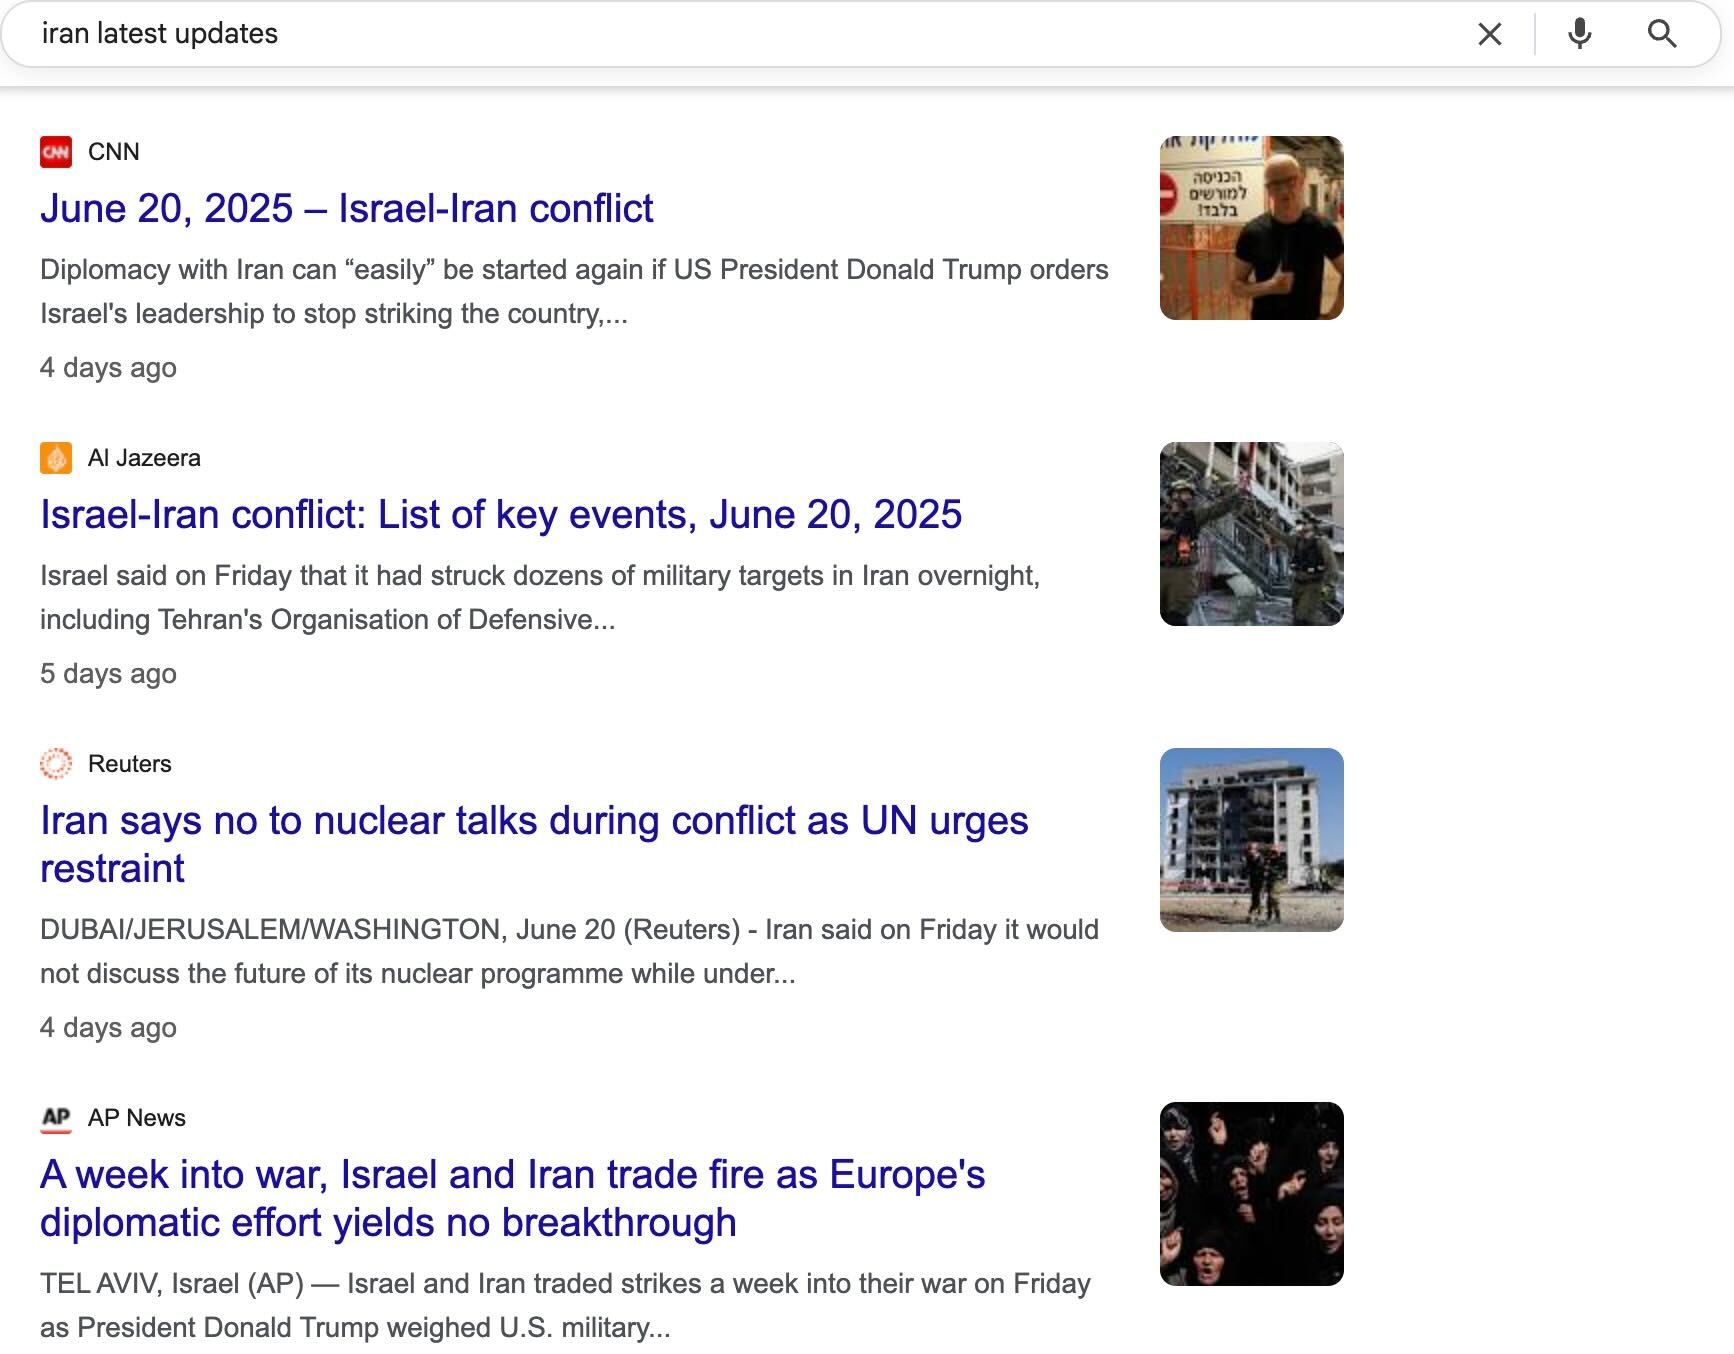Click the Al Jazeera favicon logo
Viewport: 1734px width, 1354px height.
click(56, 458)
